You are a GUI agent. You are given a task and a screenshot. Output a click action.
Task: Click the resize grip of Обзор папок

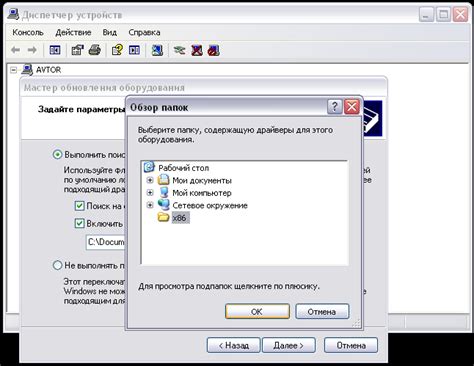click(356, 323)
